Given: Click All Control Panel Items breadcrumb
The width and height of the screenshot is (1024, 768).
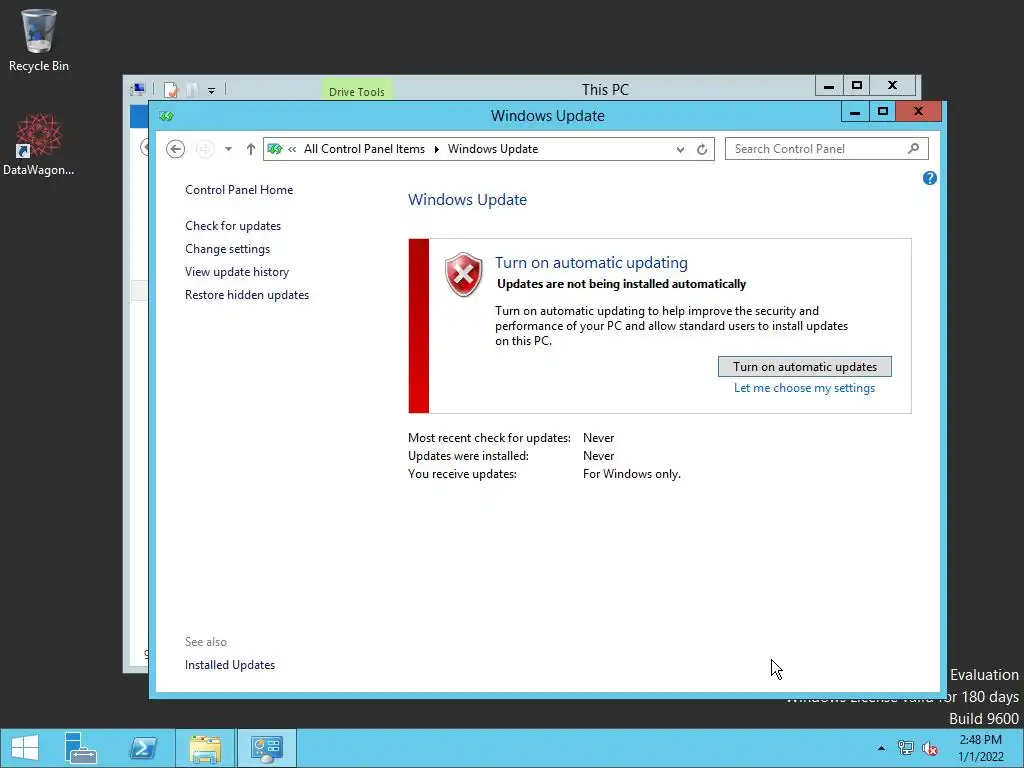Looking at the screenshot, I should click(364, 149).
